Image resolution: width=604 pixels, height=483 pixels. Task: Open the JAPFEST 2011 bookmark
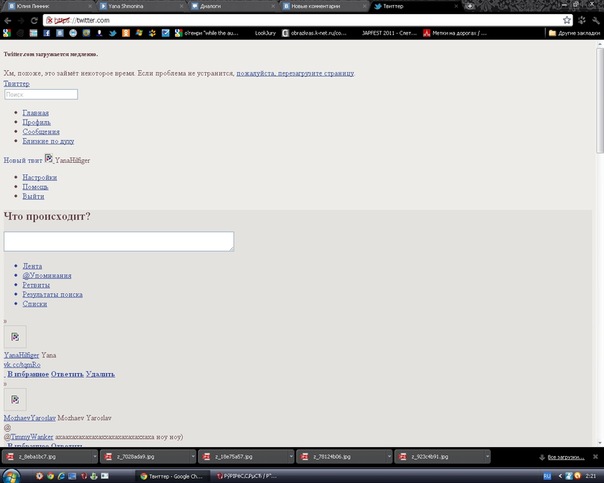389,33
